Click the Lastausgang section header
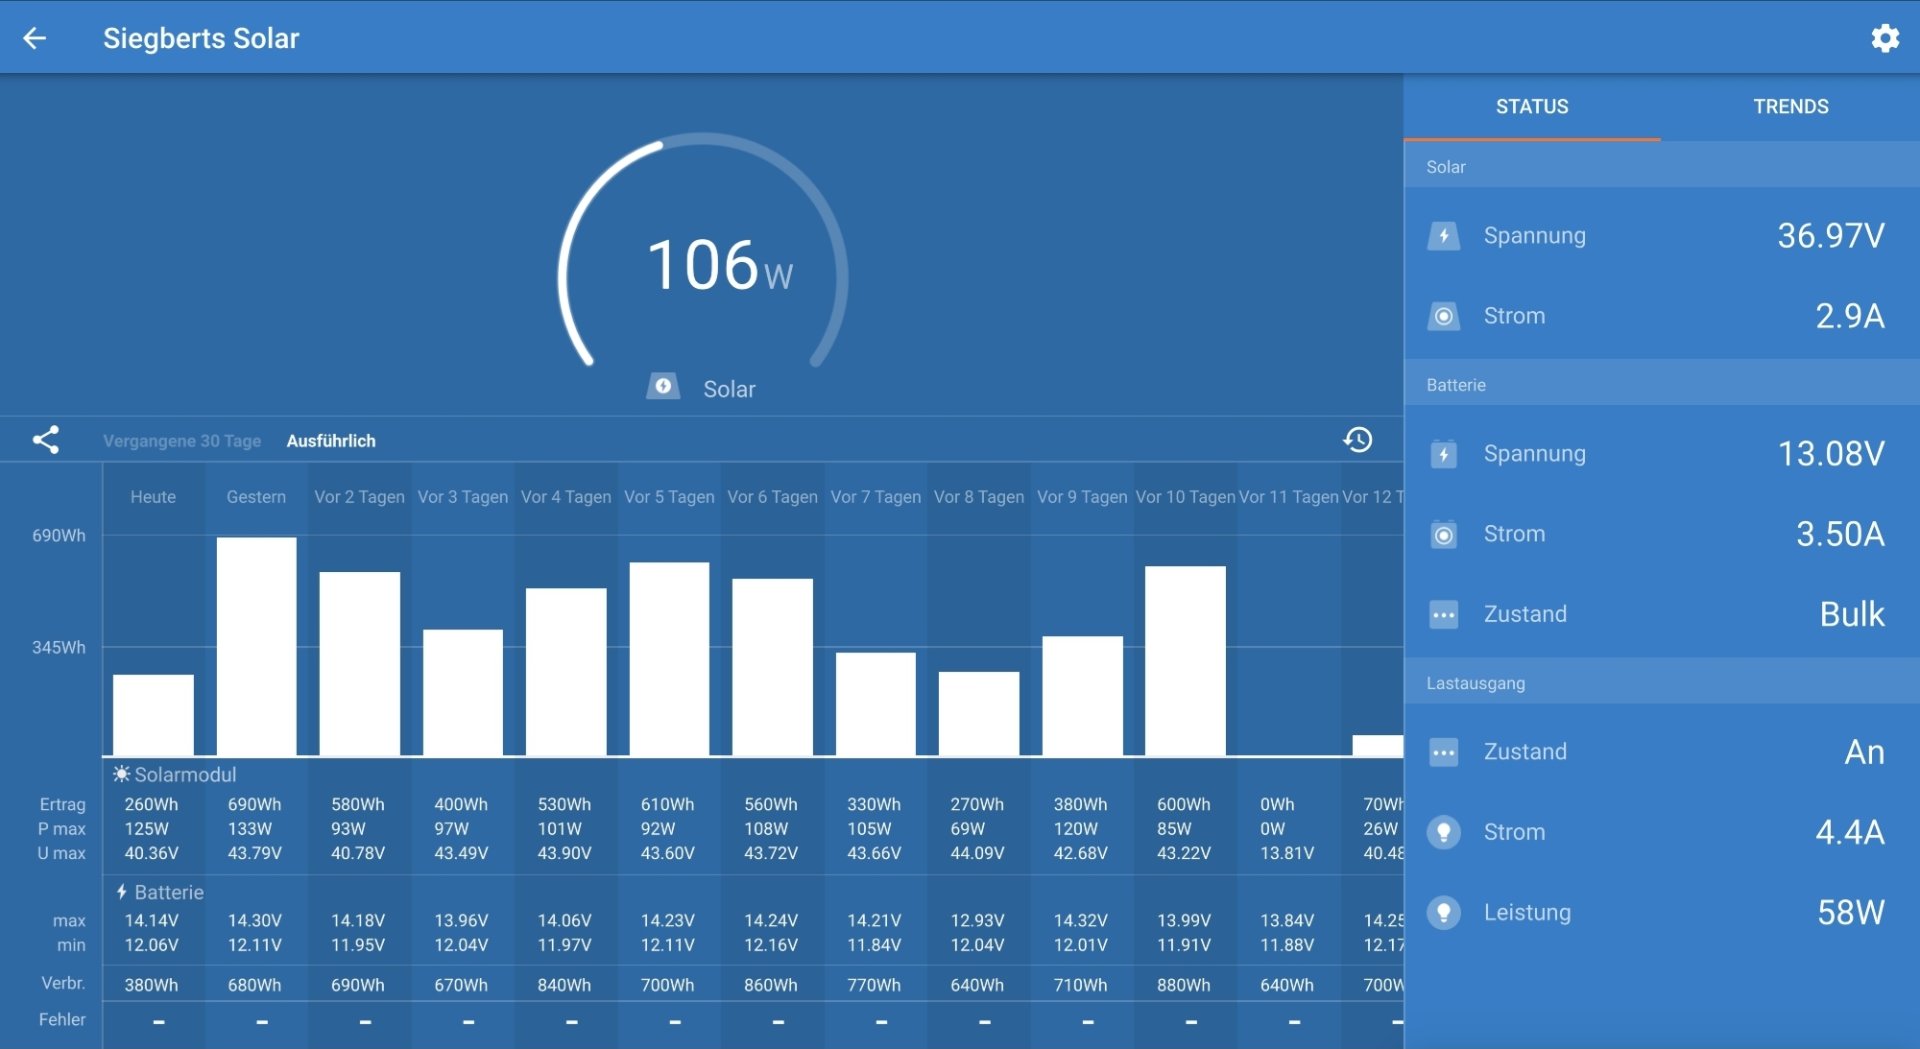 1662,683
